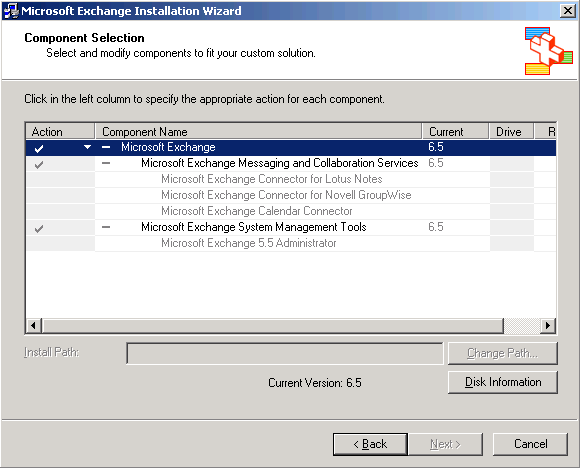Screen dimensions: 580x468
Task: Click the Next button
Action: (x=445, y=444)
